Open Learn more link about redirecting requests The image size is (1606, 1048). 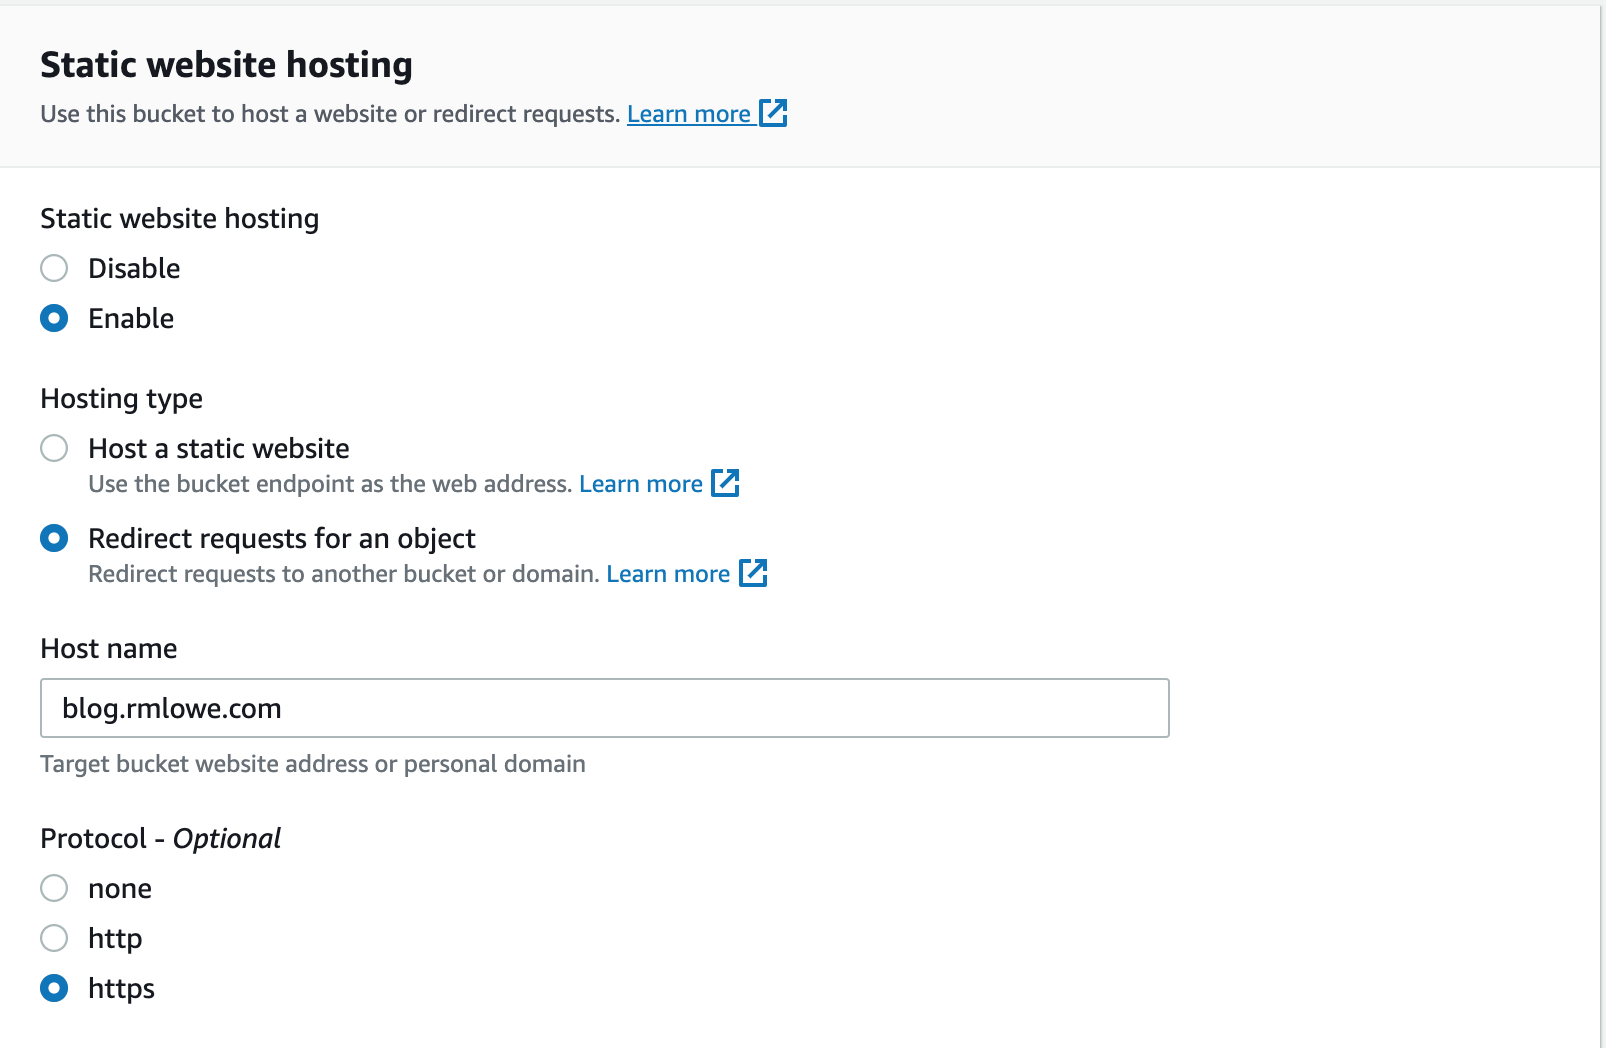point(667,574)
